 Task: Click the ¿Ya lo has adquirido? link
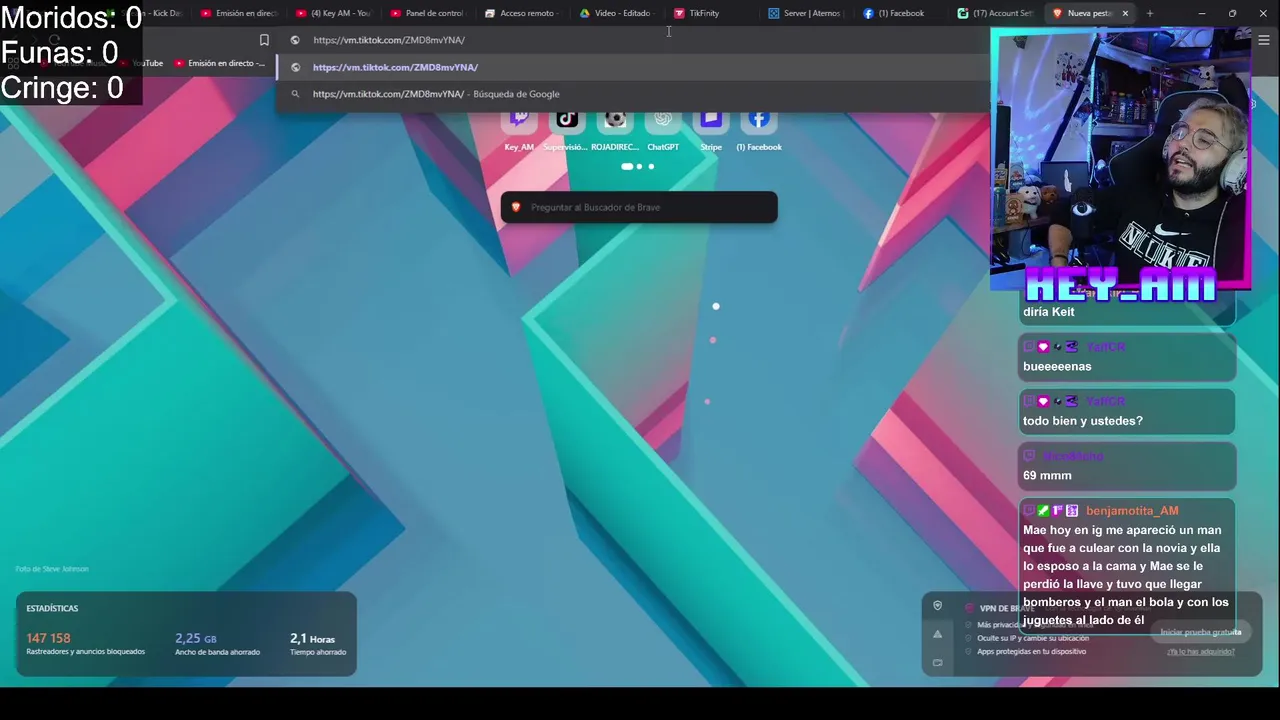(1200, 652)
